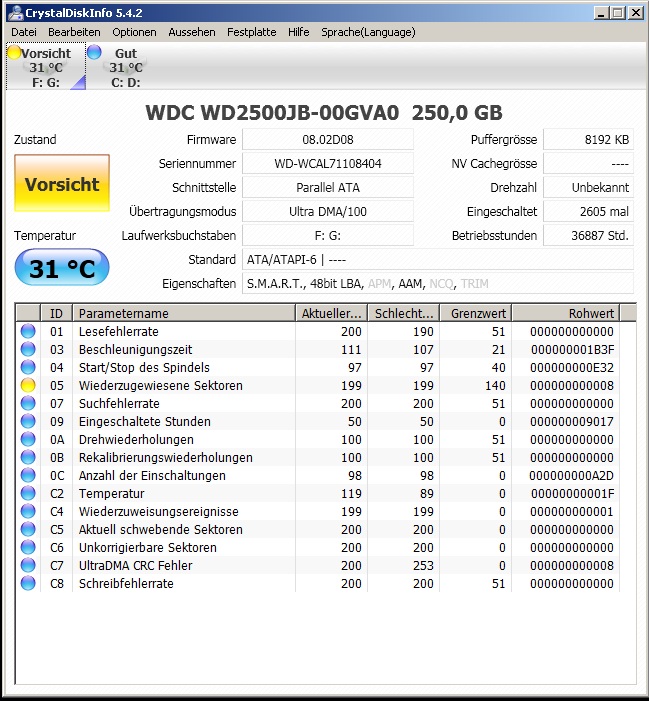This screenshot has width=649, height=701.
Task: Click the Puffergrösse field 8192 KB
Action: [588, 139]
